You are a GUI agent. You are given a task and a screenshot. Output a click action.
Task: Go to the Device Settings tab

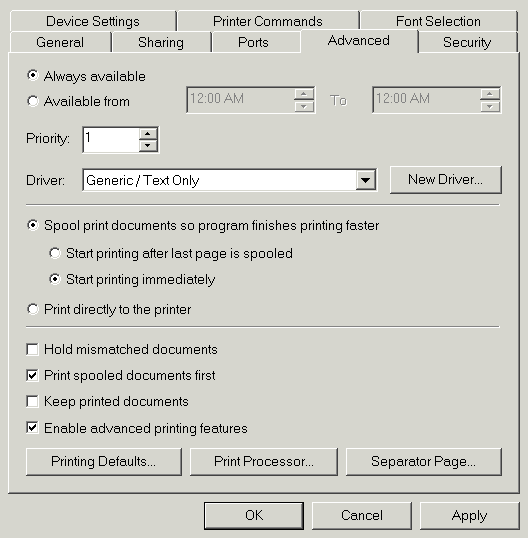[93, 21]
